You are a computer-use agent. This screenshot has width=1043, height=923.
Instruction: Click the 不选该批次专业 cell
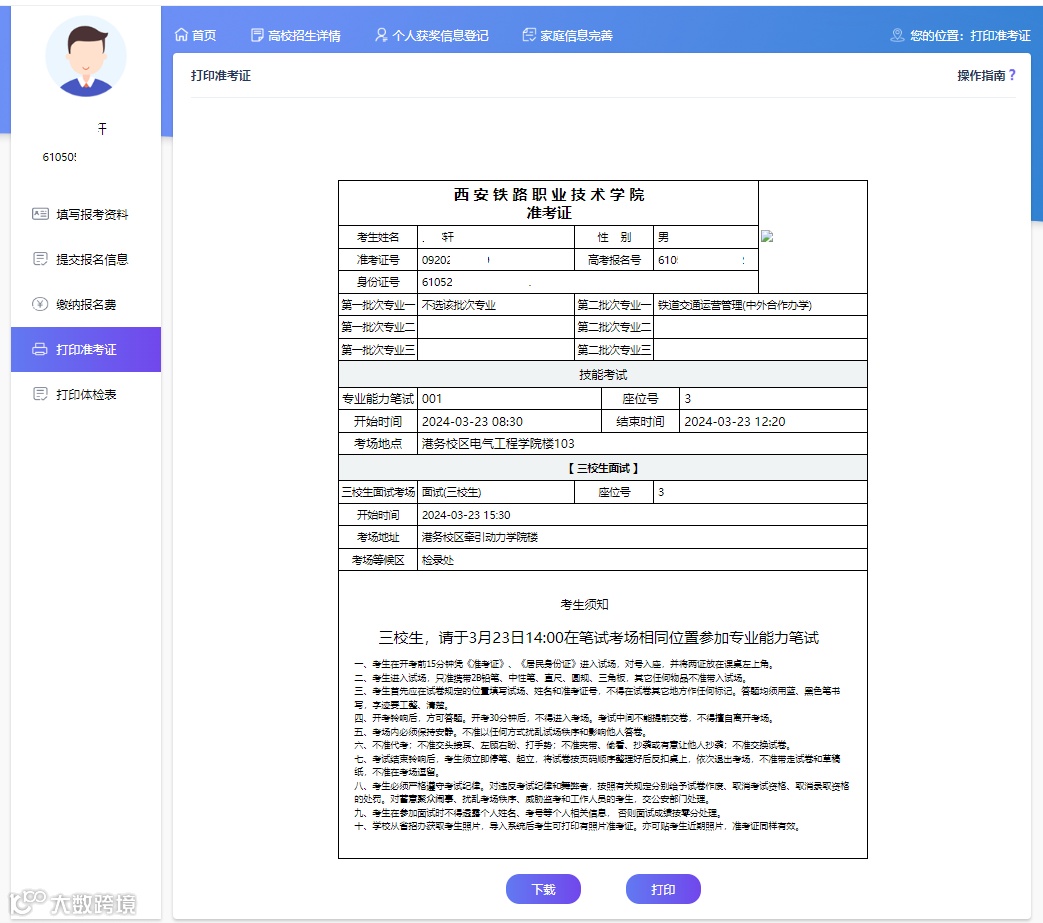click(496, 305)
